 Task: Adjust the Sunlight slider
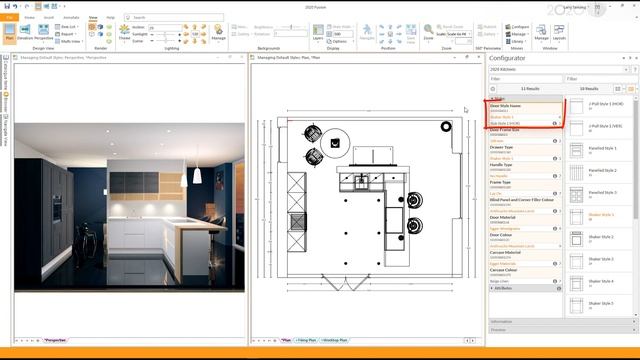coord(165,34)
